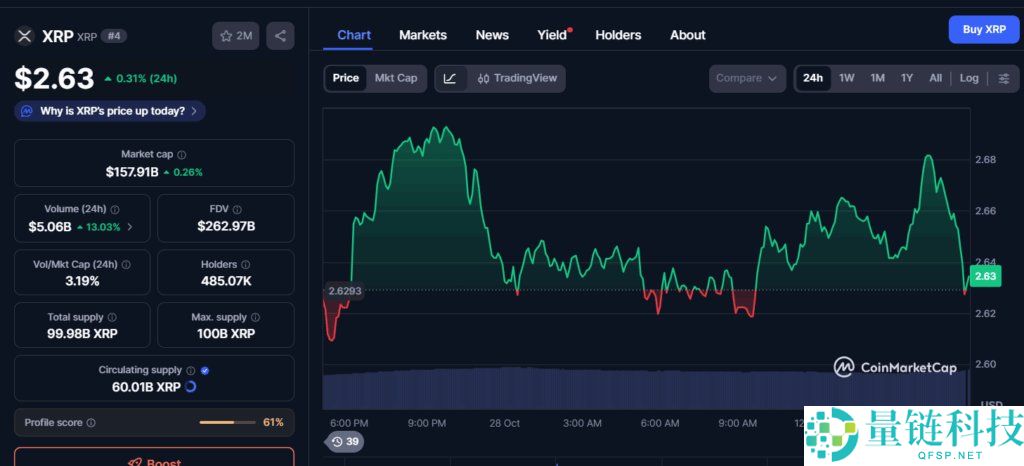Screen dimensions: 1024x466
Task: Click the 61% profile score value
Action: pos(273,423)
